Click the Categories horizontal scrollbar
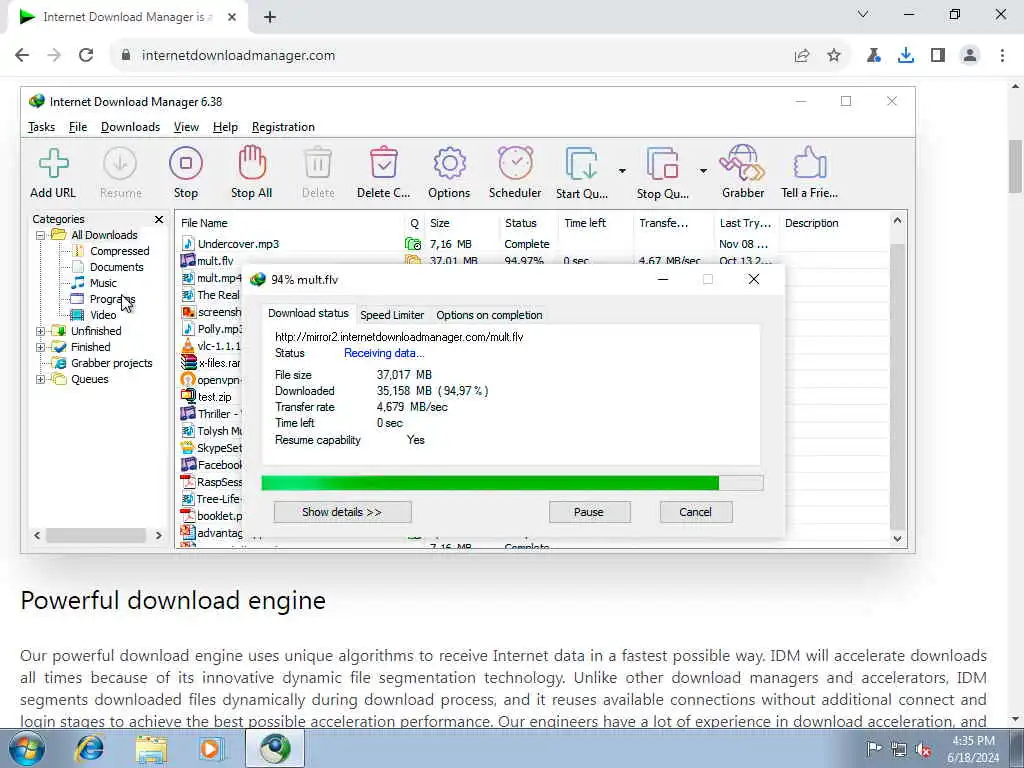The height and width of the screenshot is (768, 1024). click(98, 536)
